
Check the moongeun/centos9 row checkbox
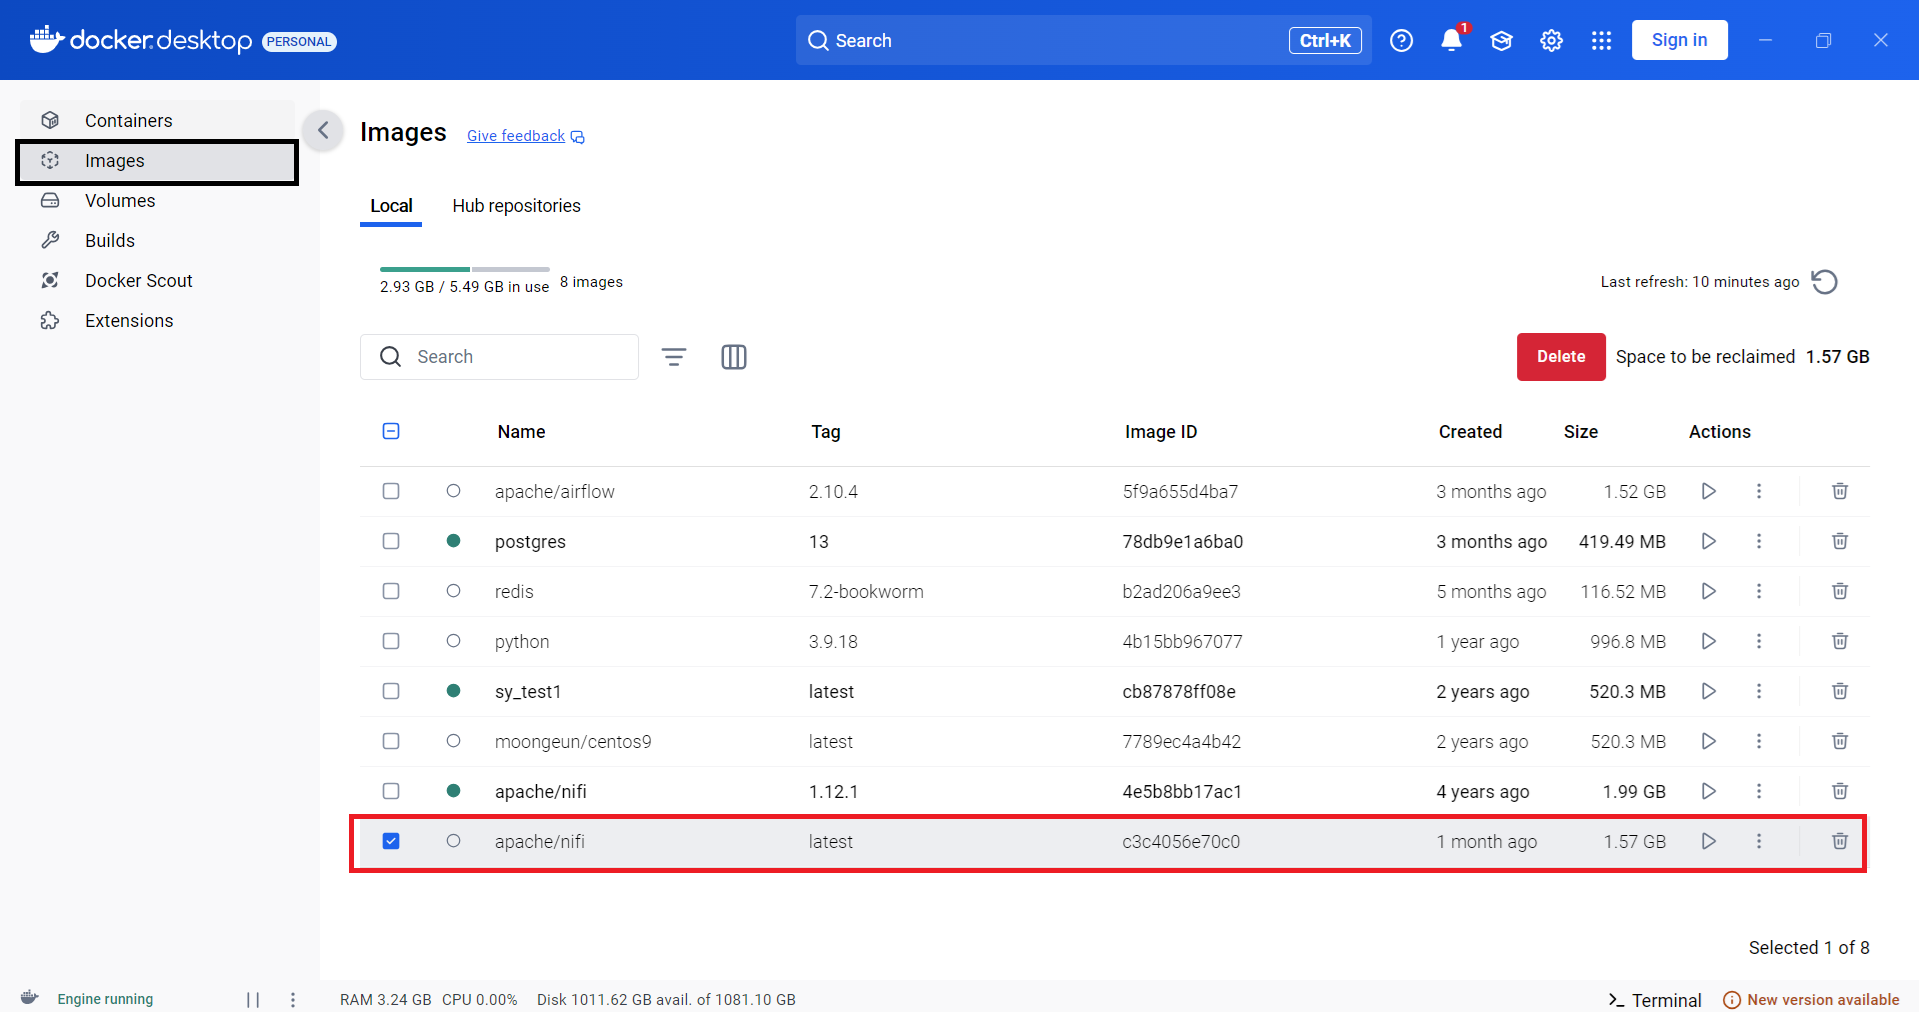[391, 741]
